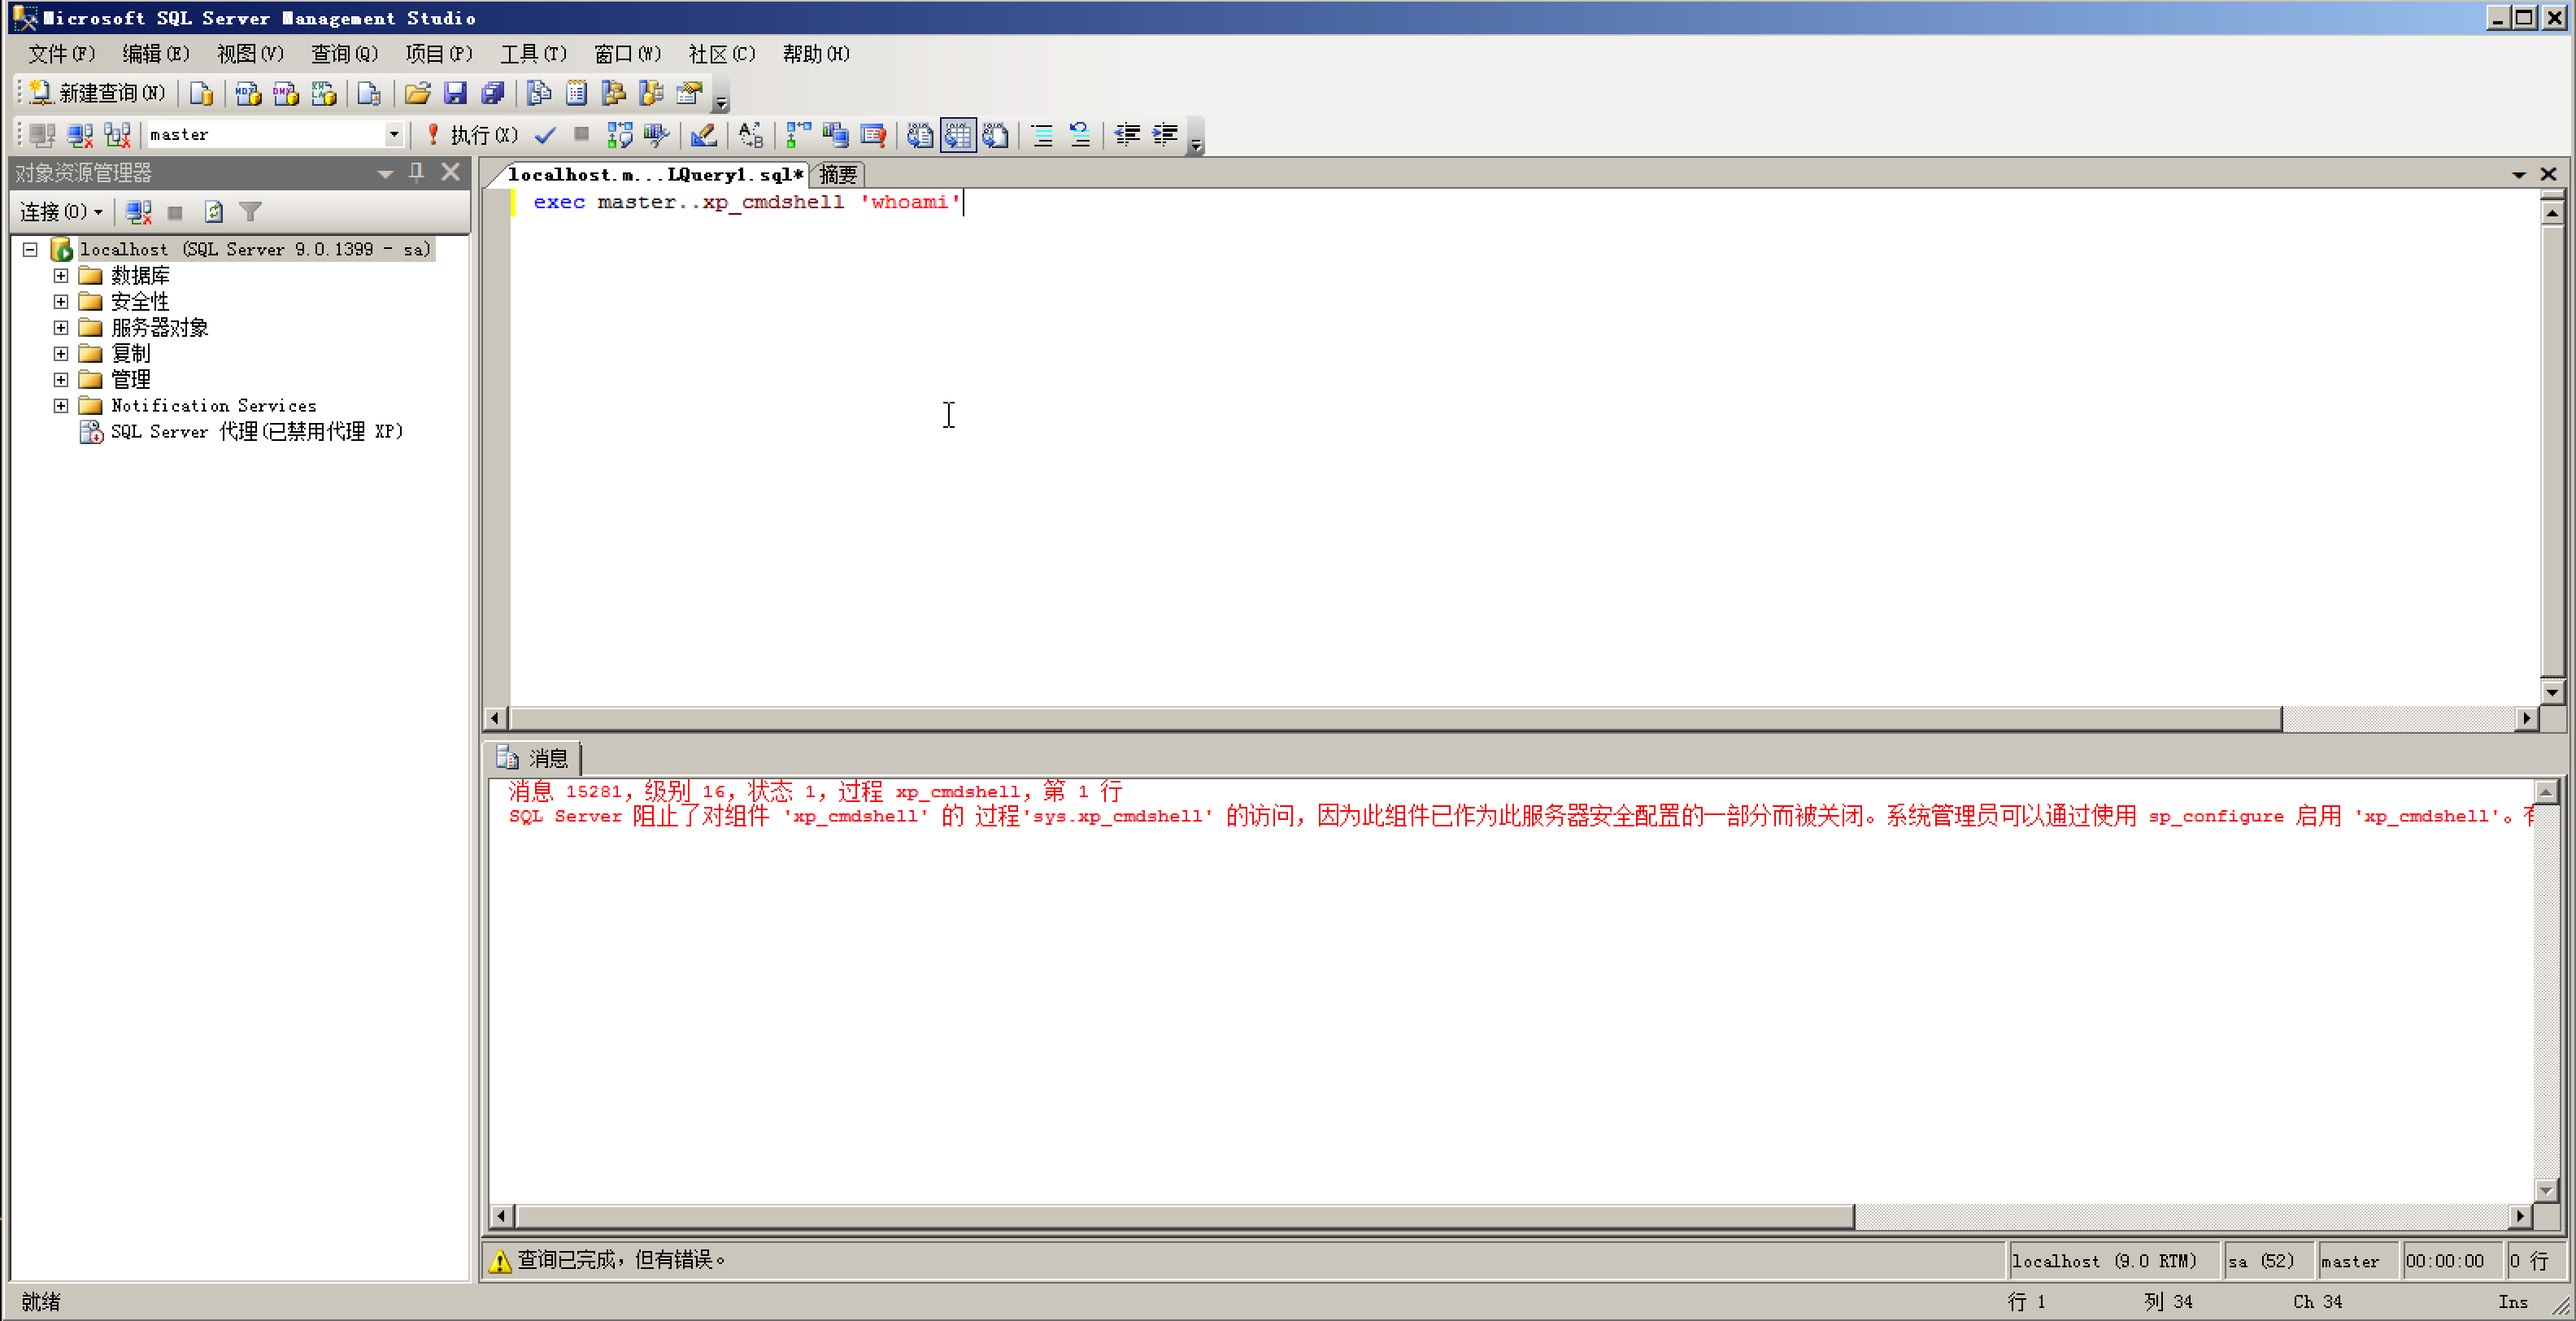The image size is (2576, 1321).
Task: Open the master database dropdown
Action: [x=394, y=134]
